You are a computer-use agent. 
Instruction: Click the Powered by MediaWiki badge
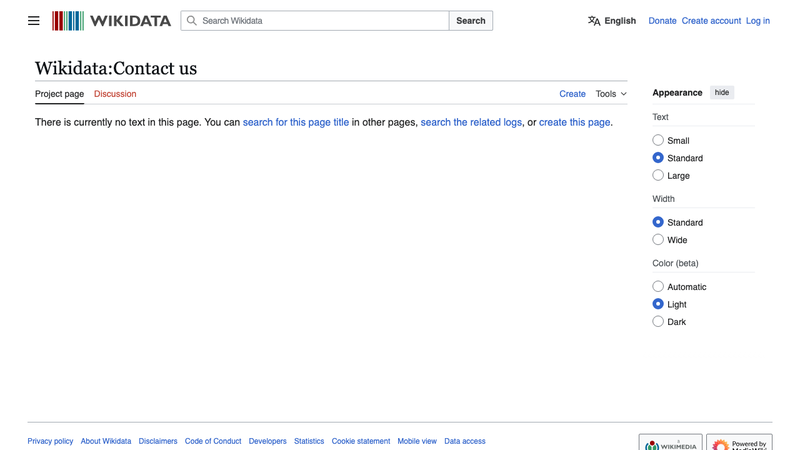739,443
